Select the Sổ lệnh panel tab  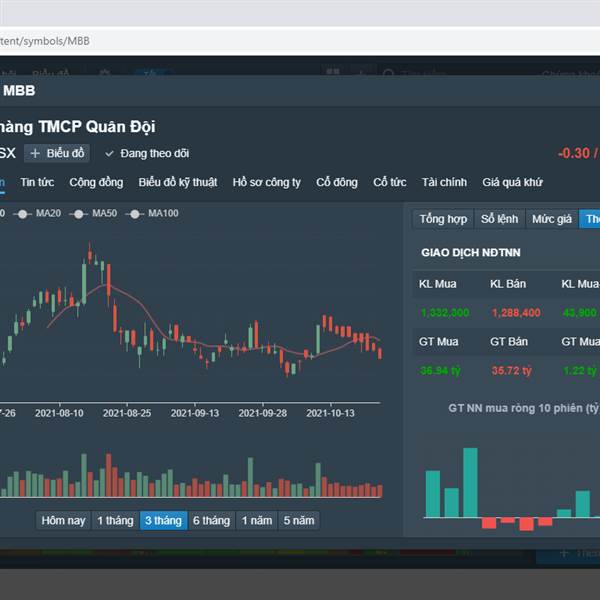[499, 219]
